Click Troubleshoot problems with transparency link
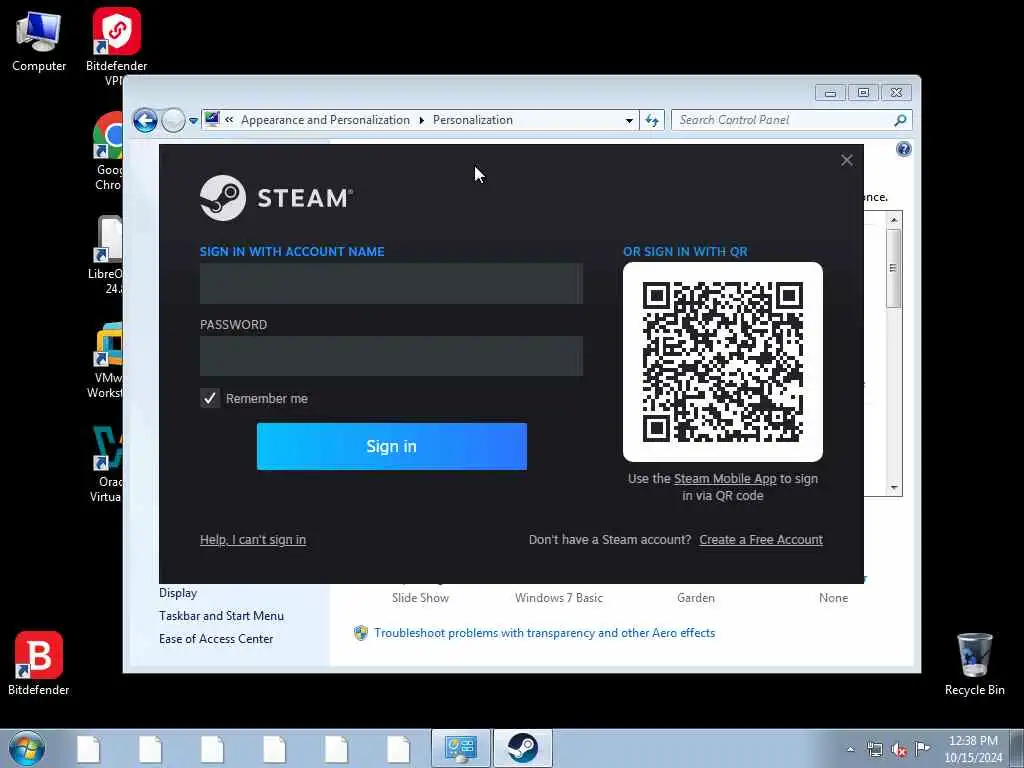1024x768 pixels. 545,633
